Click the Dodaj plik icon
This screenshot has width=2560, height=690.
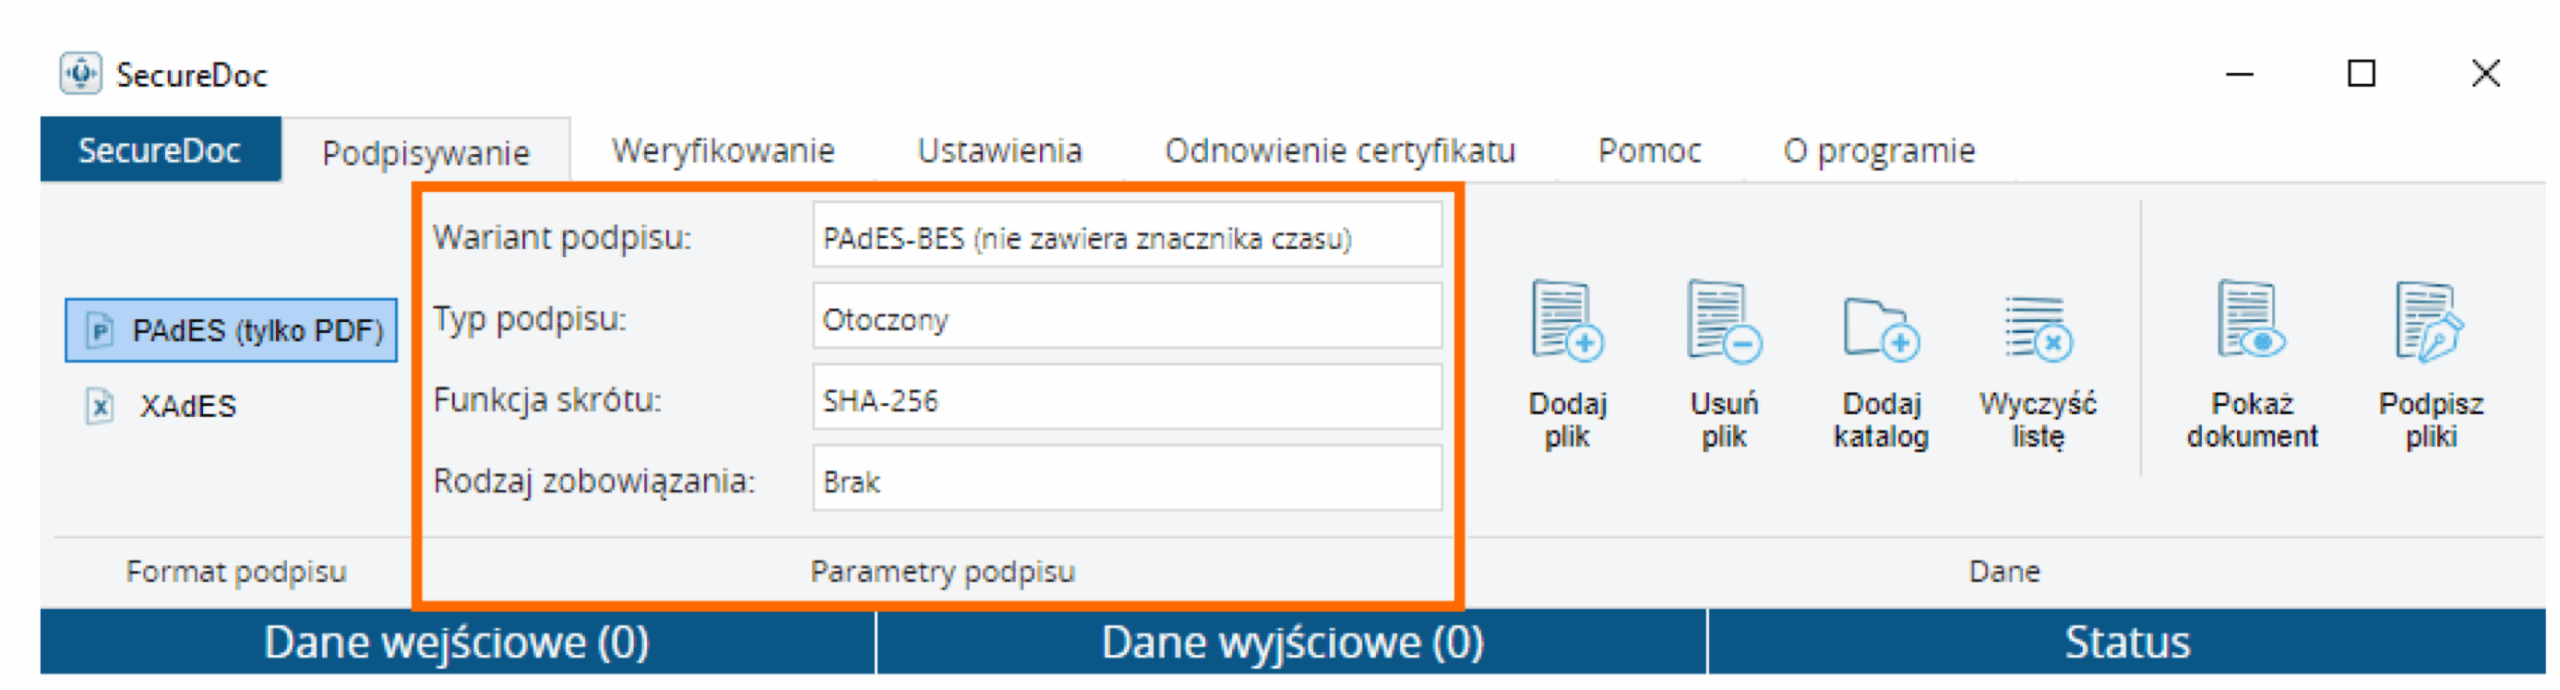click(1566, 322)
